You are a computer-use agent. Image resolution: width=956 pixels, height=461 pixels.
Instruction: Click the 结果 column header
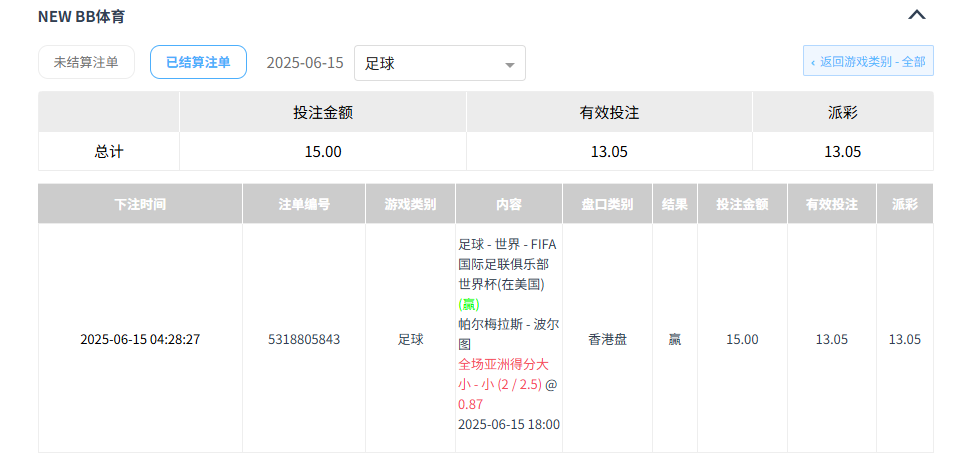pos(675,204)
